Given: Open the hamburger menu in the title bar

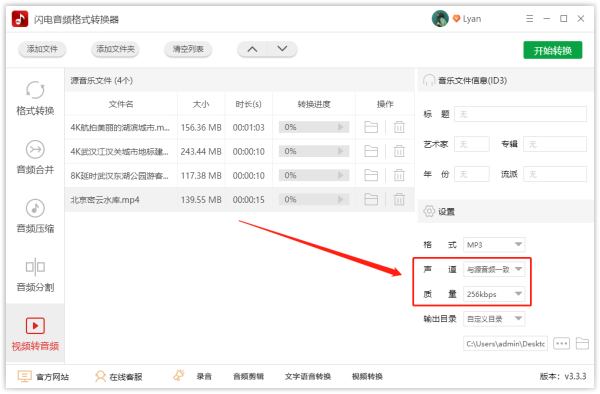Looking at the screenshot, I should tap(530, 18).
